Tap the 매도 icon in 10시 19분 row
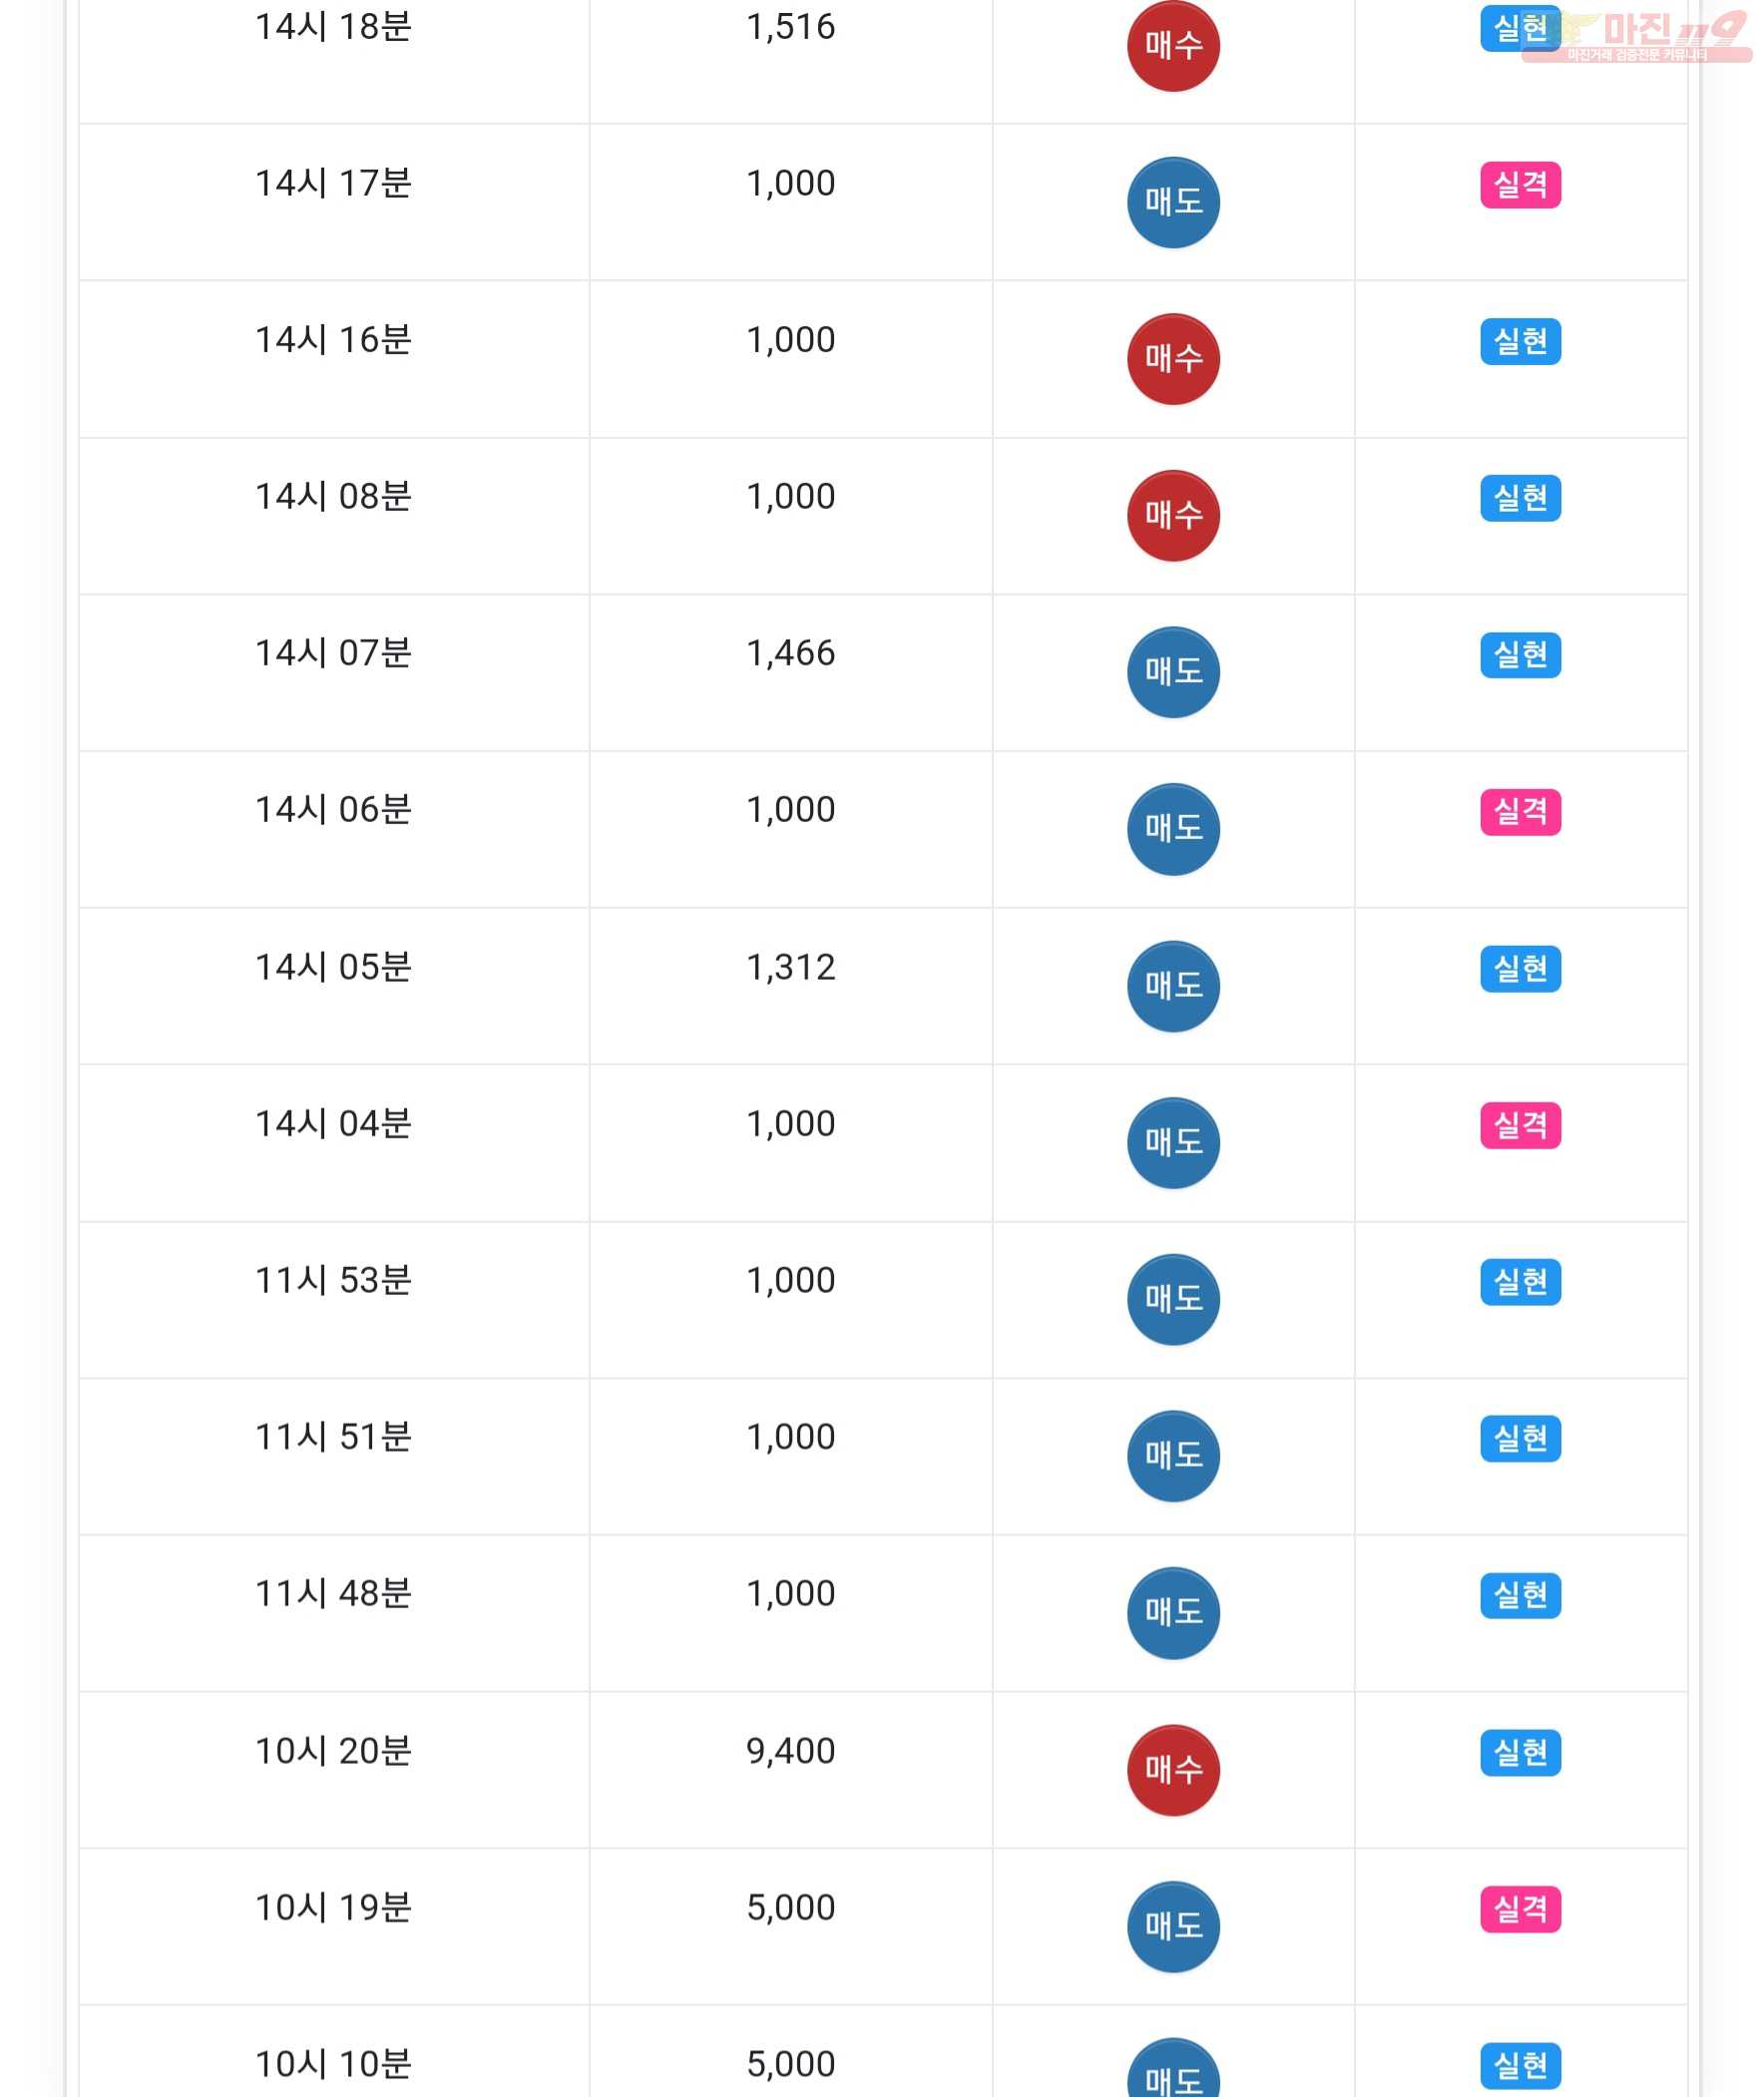The height and width of the screenshot is (2097, 1764). click(x=1173, y=1926)
